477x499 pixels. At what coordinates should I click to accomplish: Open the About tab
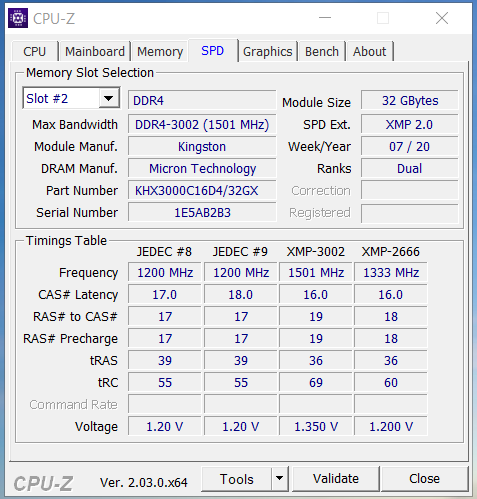[369, 52]
